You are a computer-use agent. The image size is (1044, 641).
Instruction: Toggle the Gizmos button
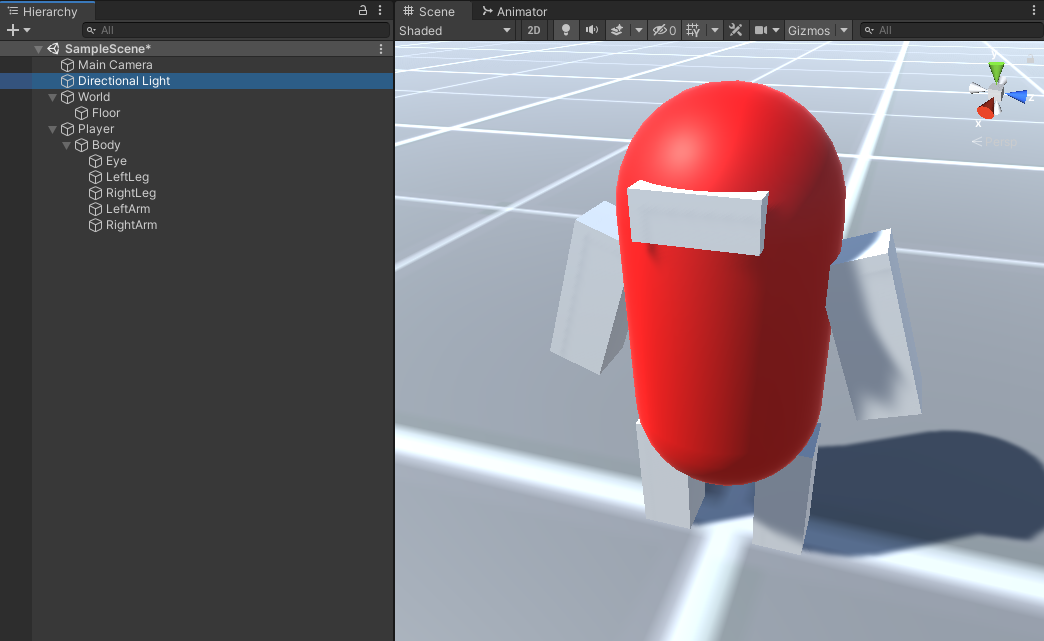(808, 30)
